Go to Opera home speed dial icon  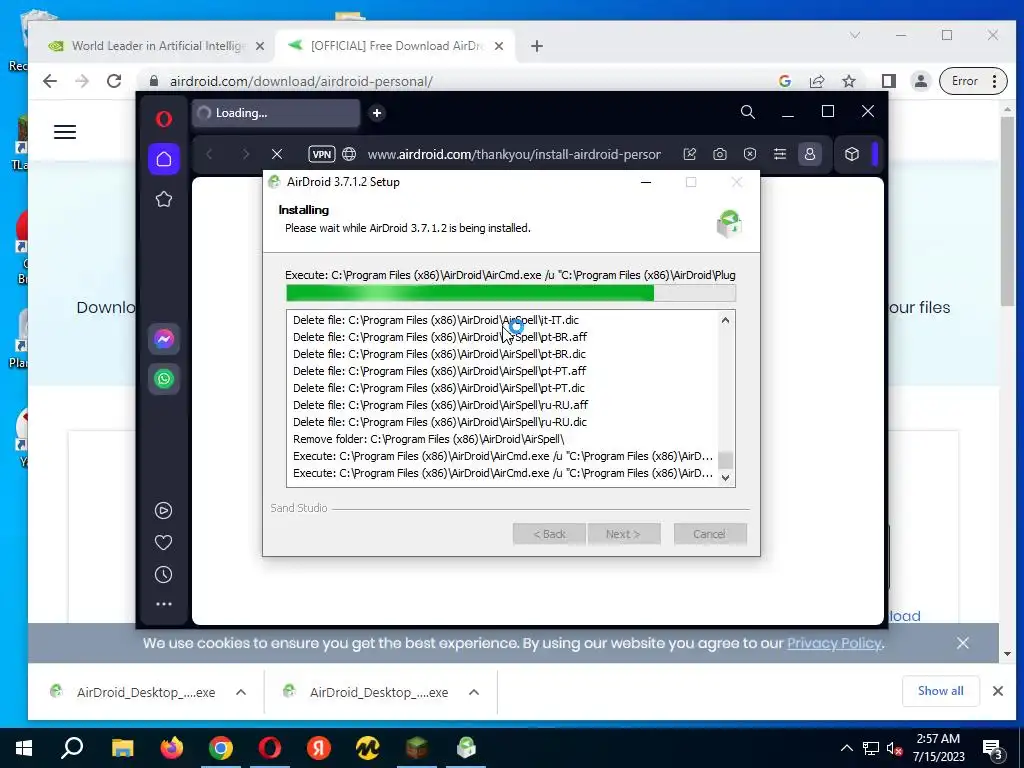(164, 159)
